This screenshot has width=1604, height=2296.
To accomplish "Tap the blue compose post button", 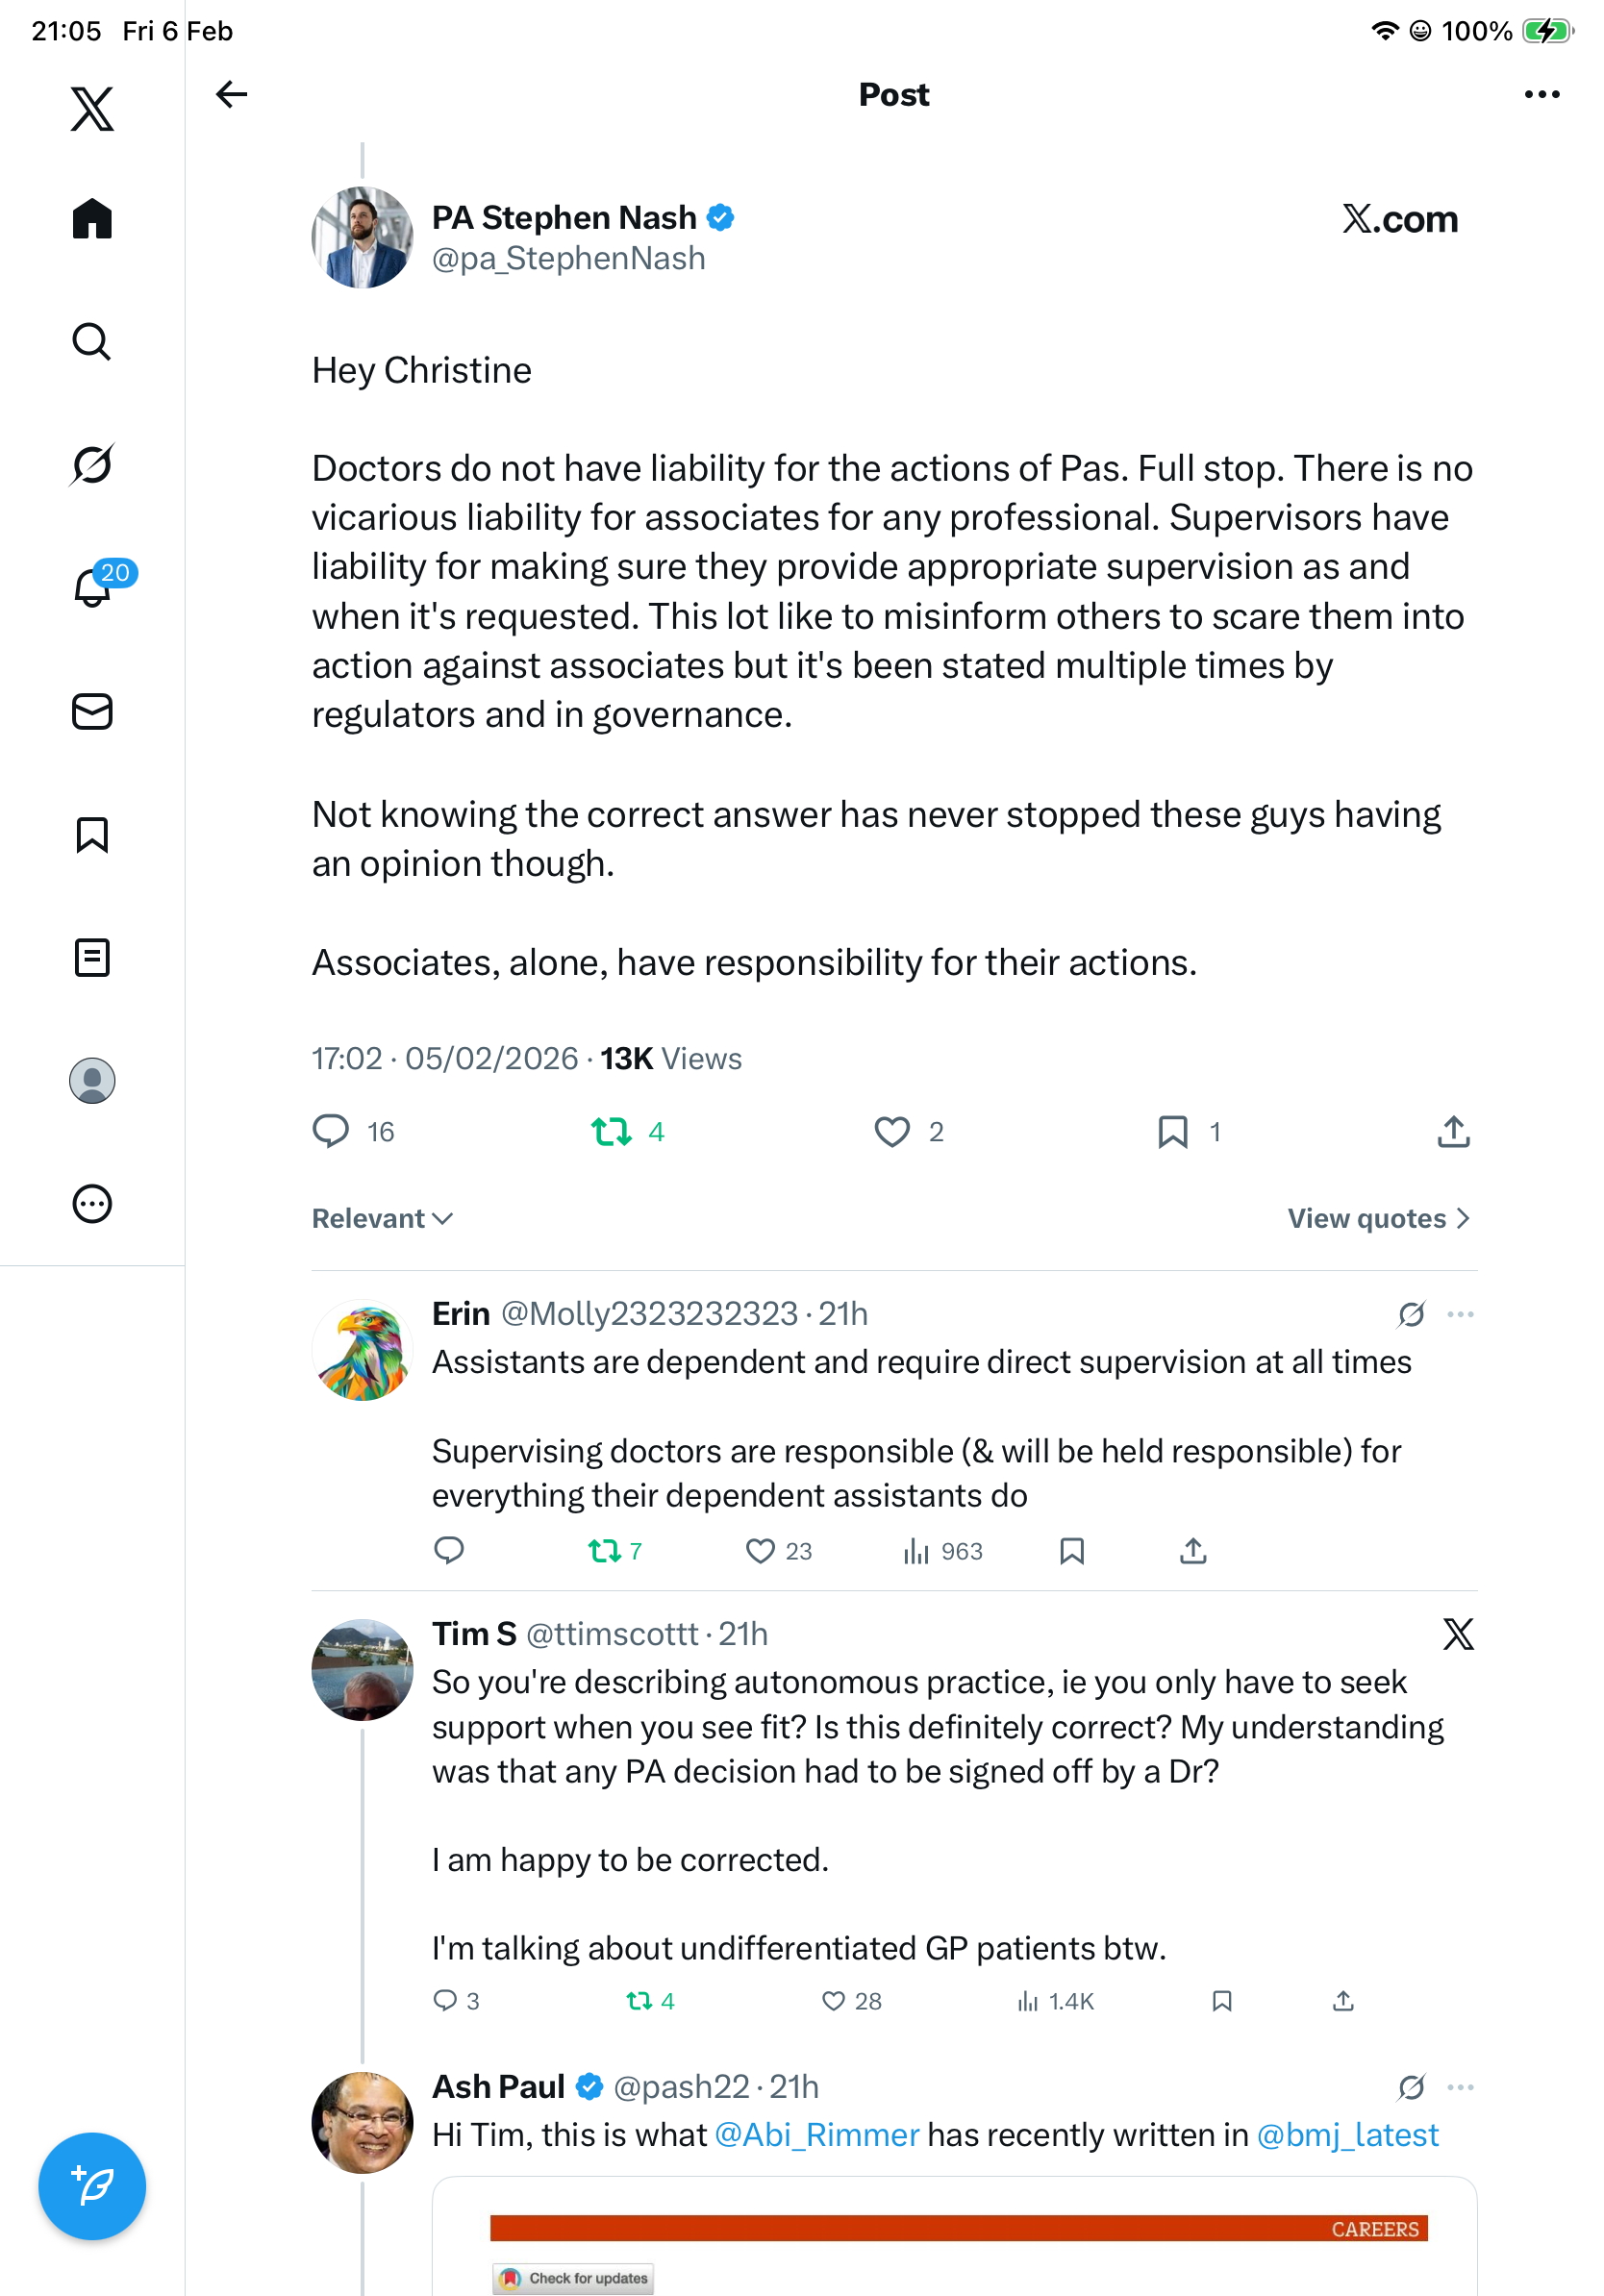I will click(x=92, y=2186).
